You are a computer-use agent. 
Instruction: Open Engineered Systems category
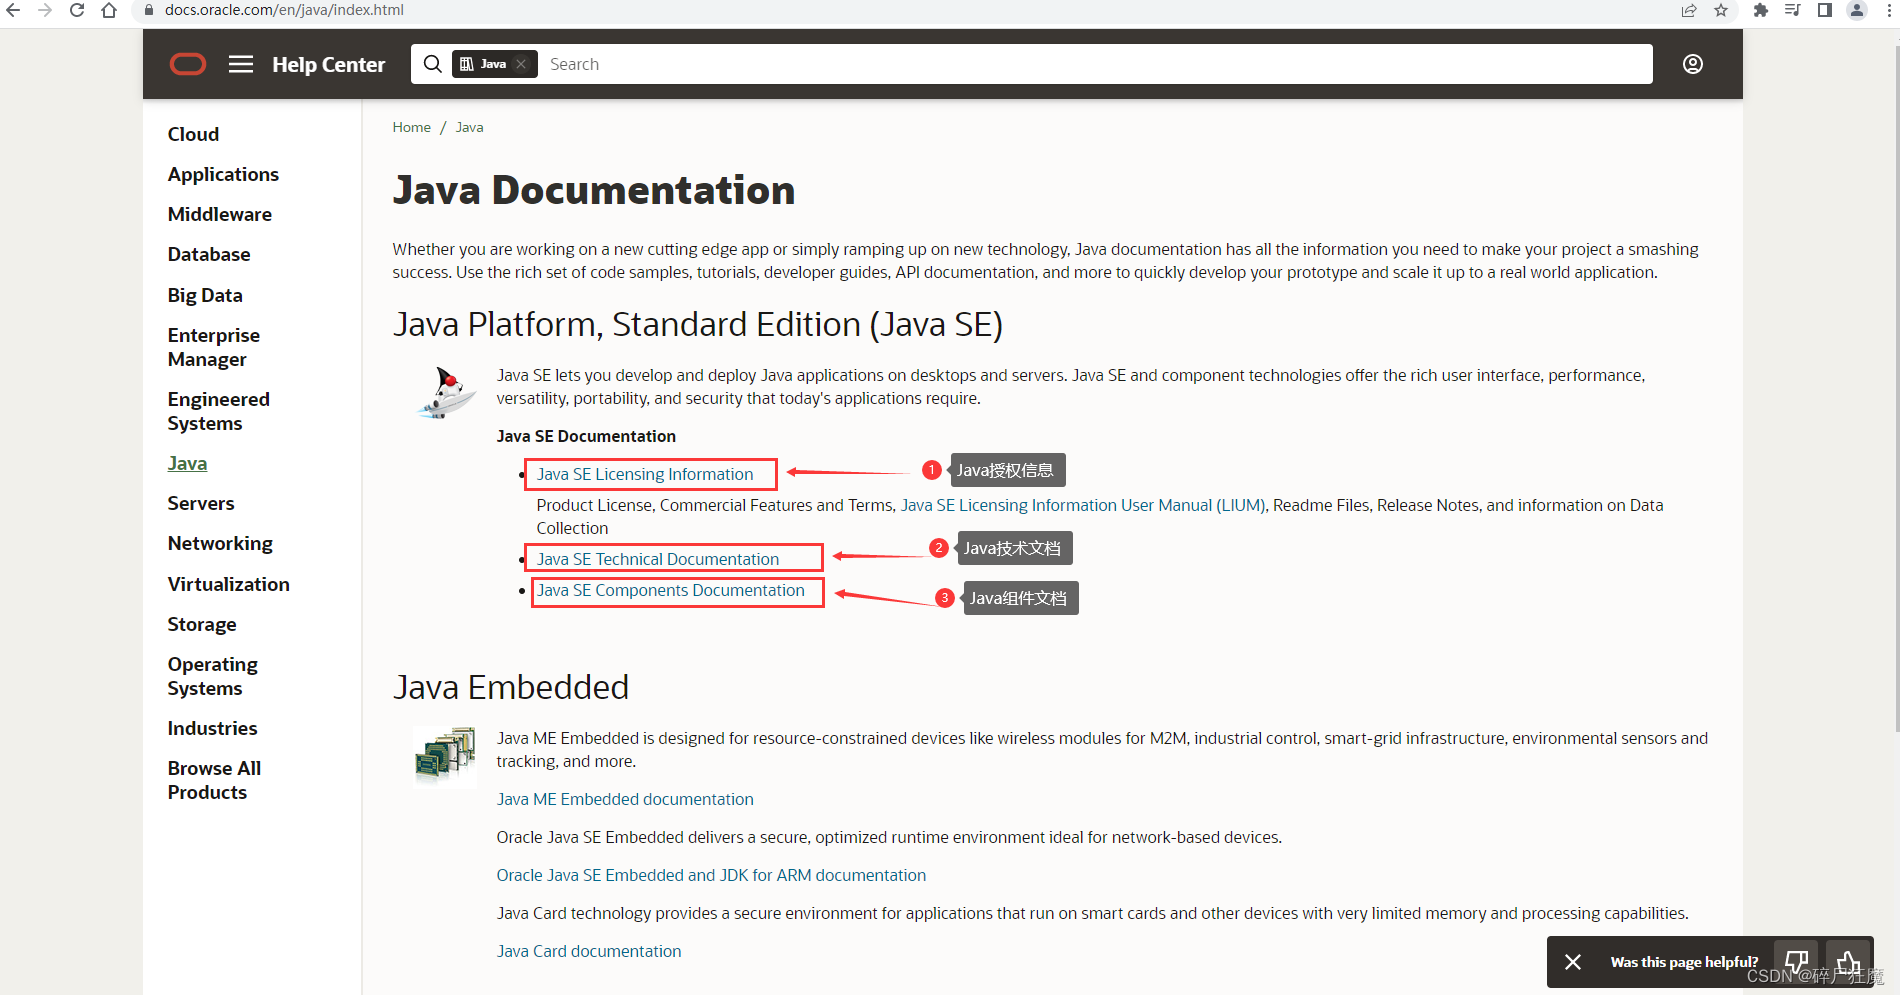click(219, 411)
